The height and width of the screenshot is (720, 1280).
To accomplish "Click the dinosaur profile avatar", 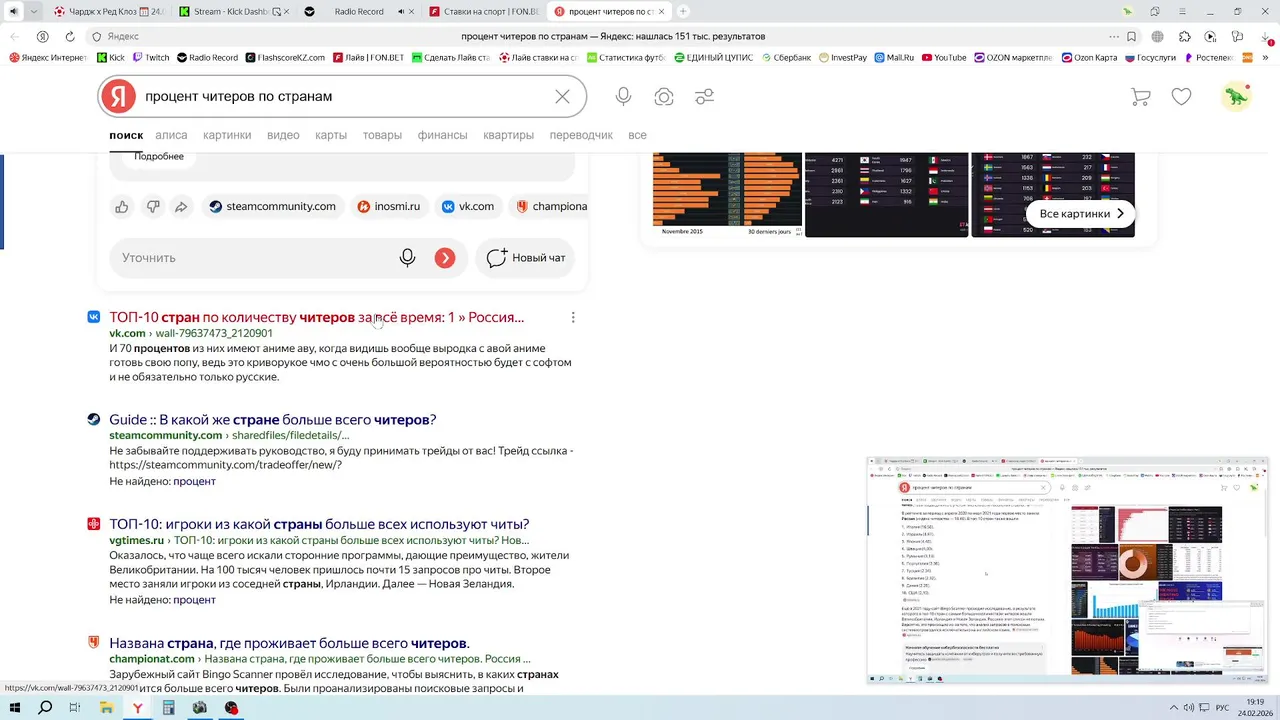I will (1237, 96).
